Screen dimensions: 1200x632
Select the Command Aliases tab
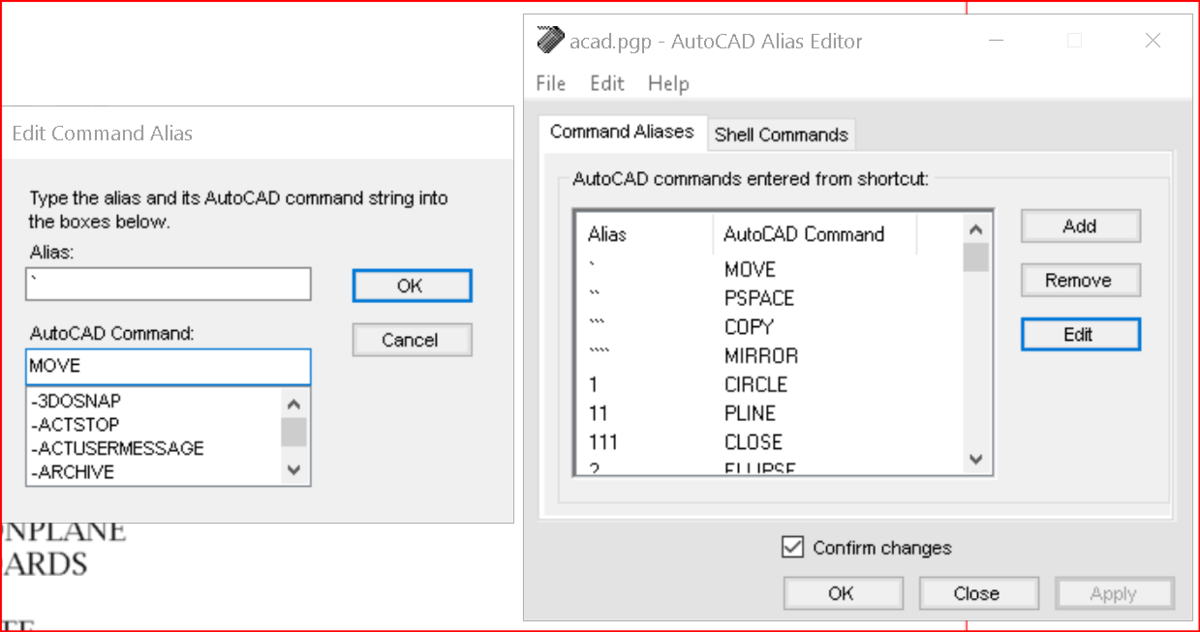[x=621, y=132]
